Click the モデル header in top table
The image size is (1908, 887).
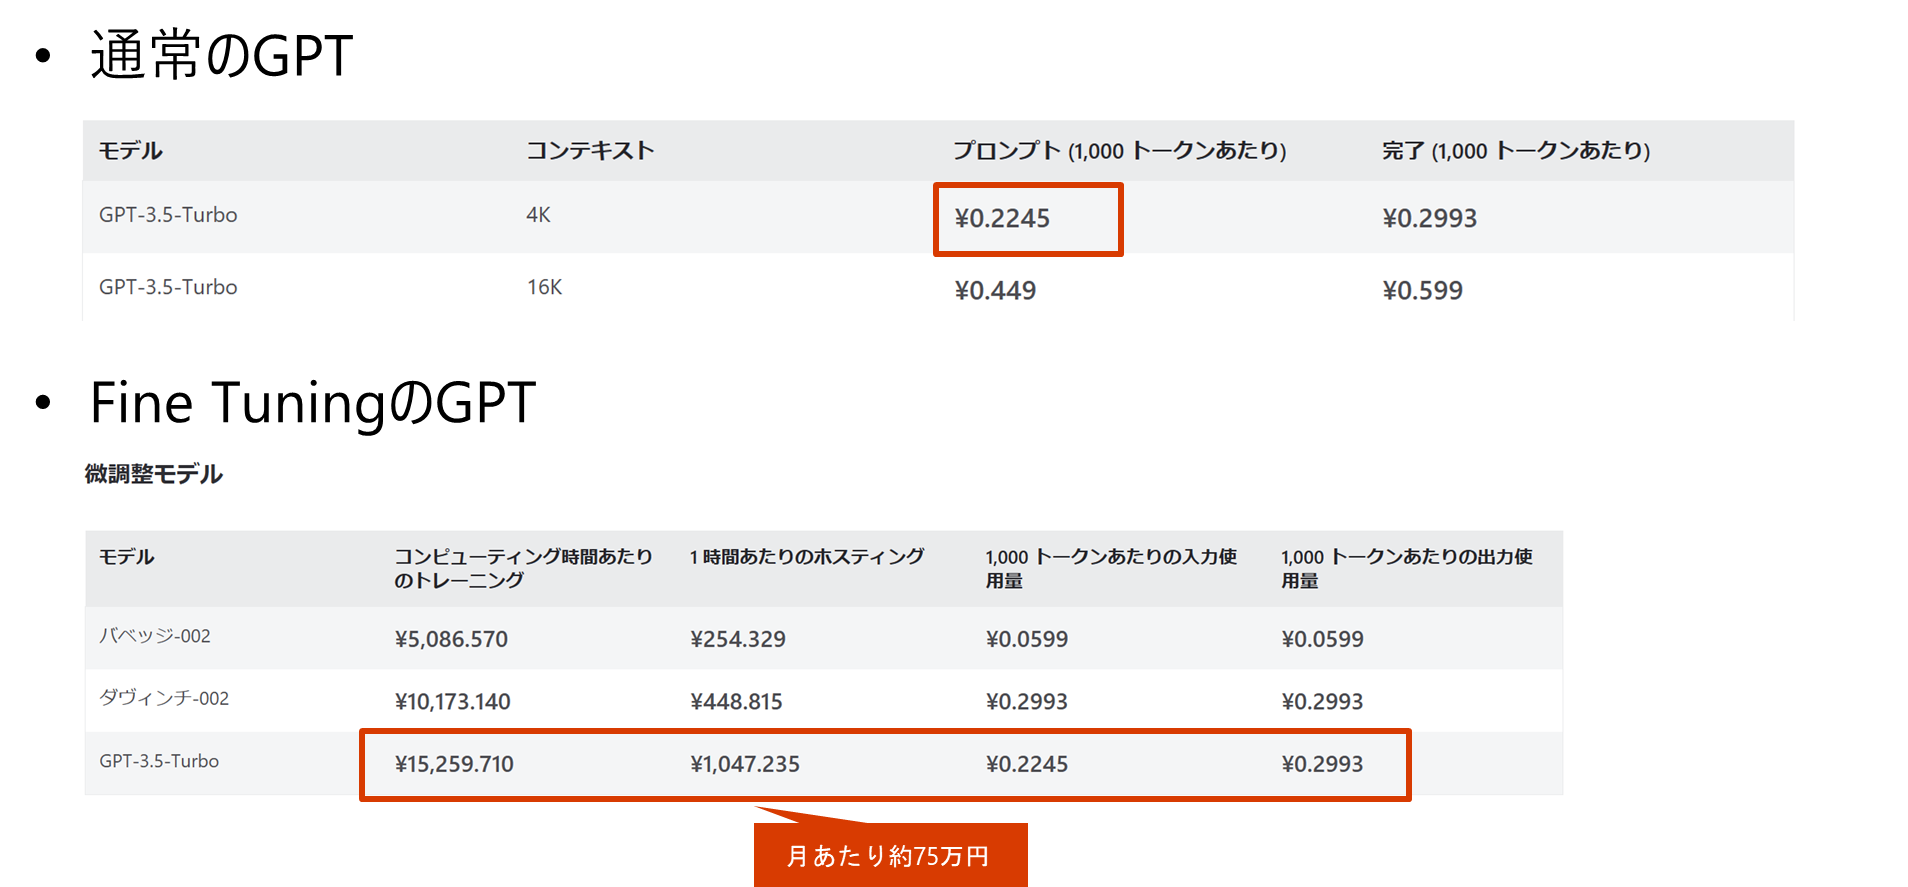coord(130,151)
